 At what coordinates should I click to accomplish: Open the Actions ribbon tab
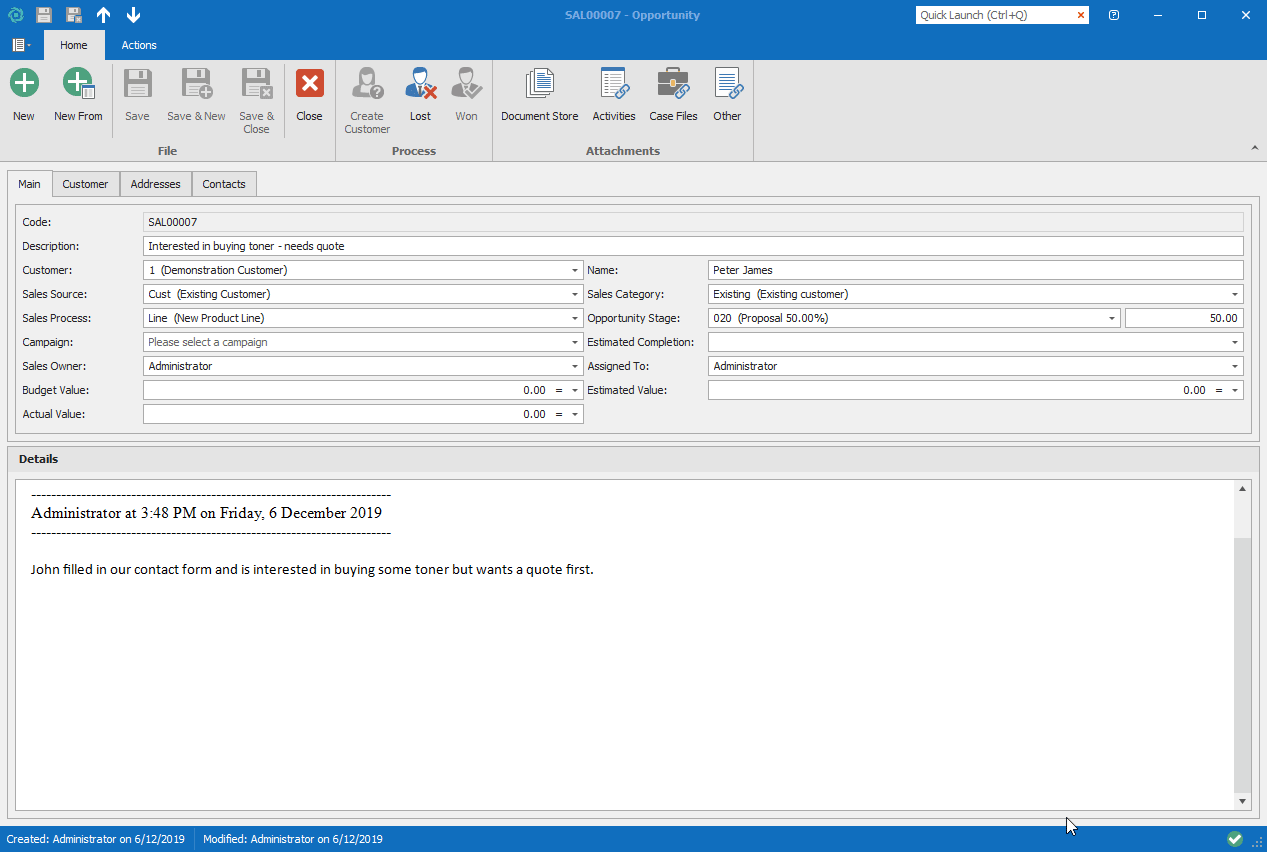click(139, 45)
